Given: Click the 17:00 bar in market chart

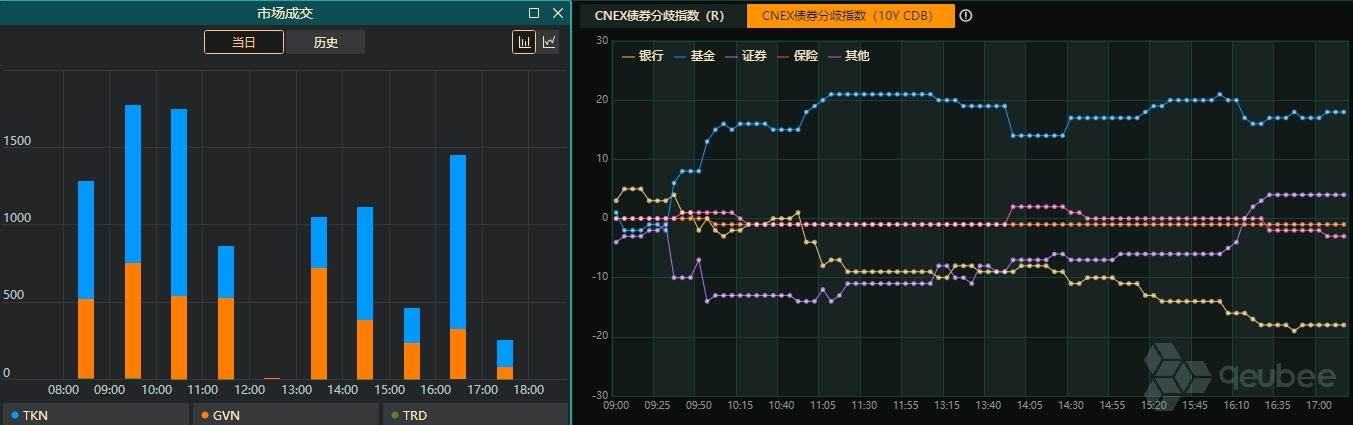Looking at the screenshot, I should coord(505,360).
